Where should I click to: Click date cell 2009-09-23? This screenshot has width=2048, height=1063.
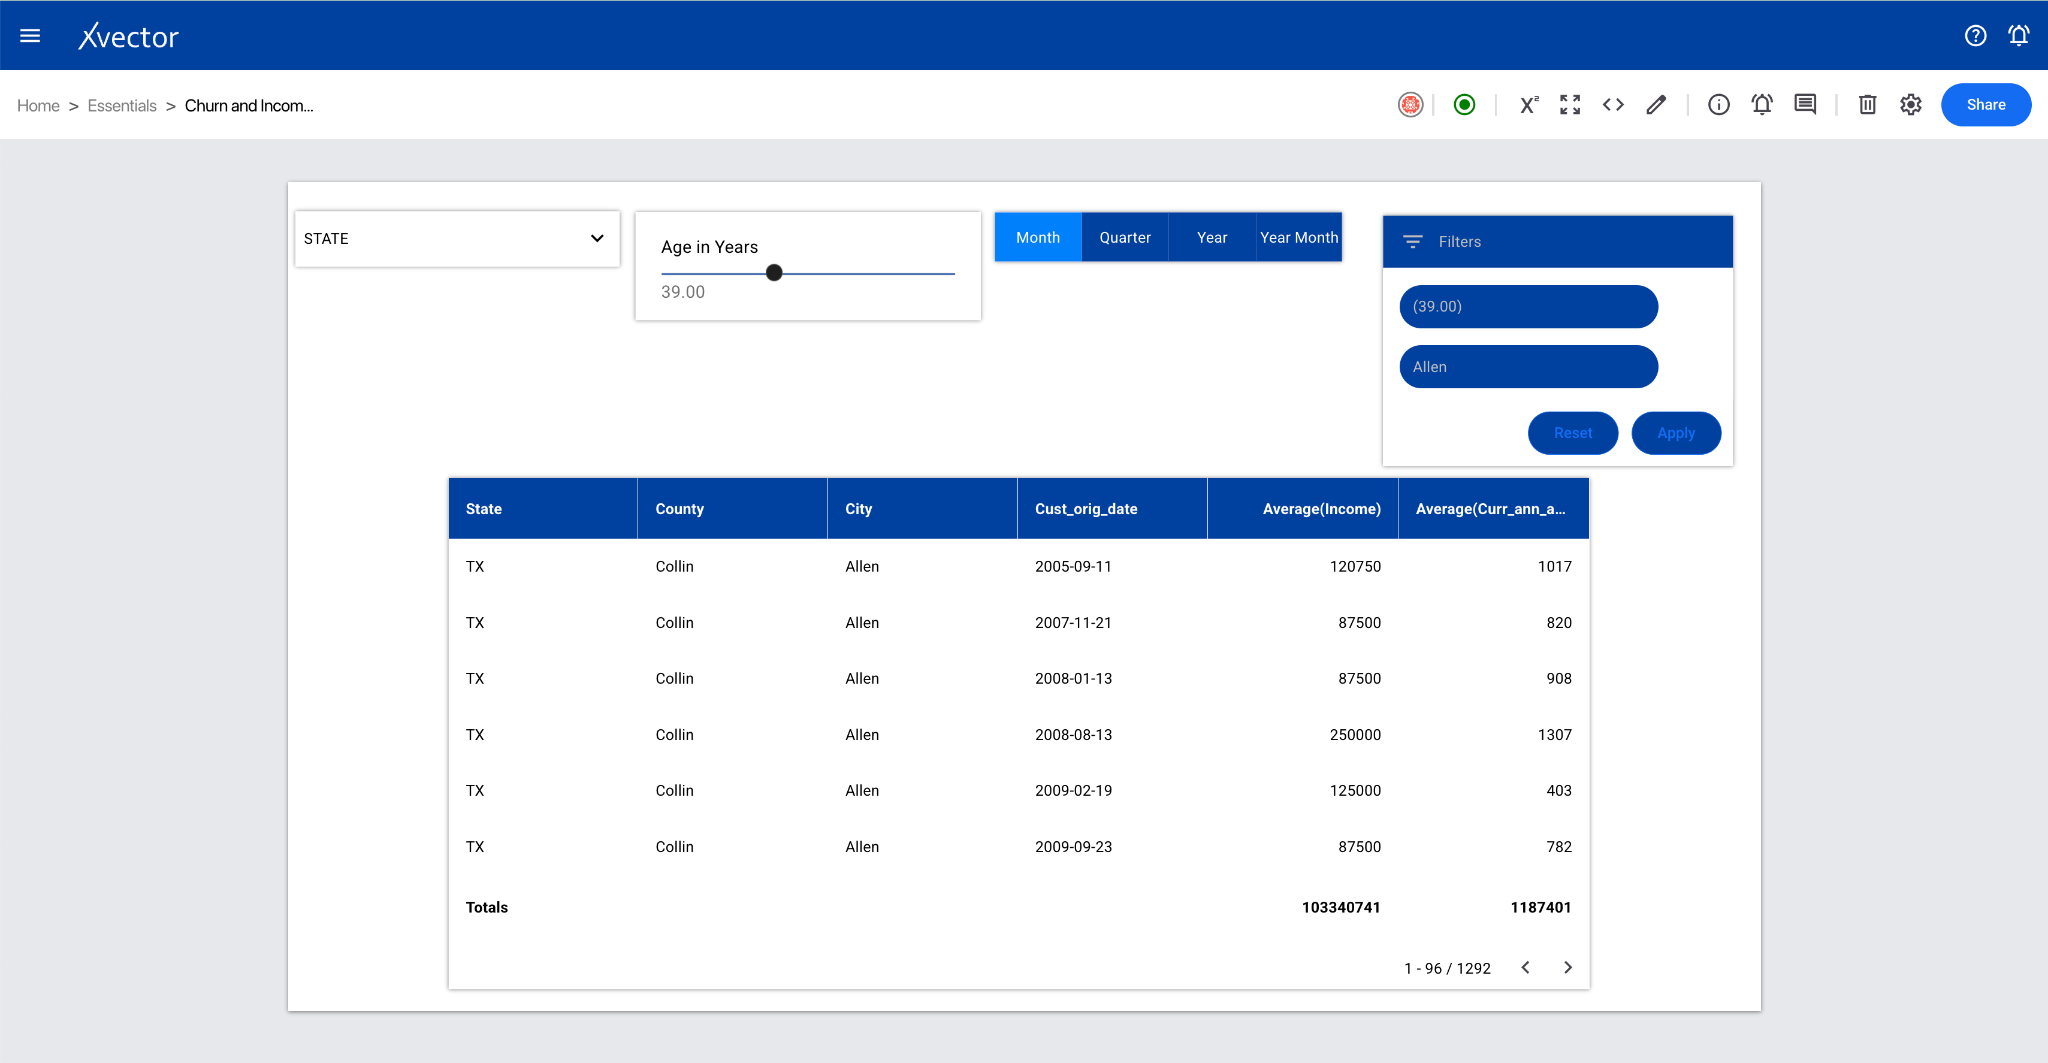coord(1073,847)
